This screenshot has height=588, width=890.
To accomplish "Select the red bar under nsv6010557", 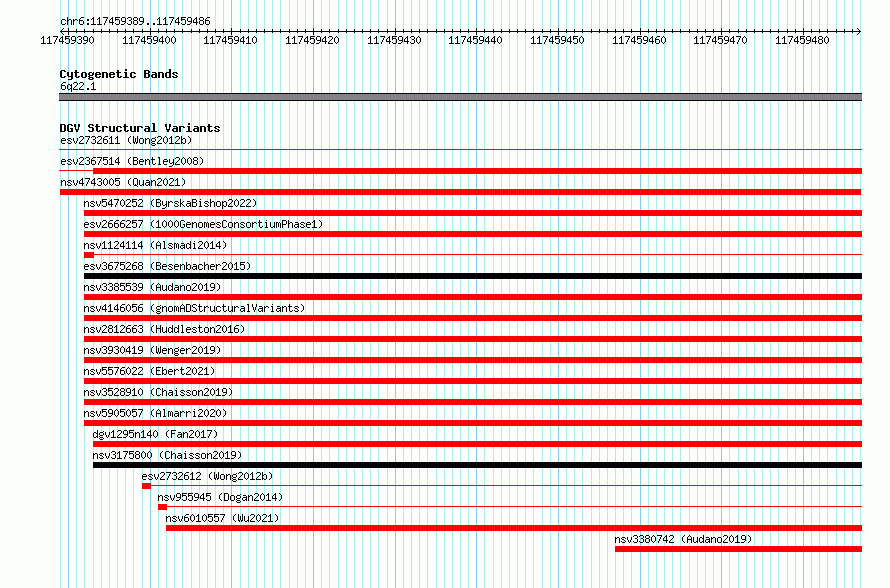I will [514, 528].
